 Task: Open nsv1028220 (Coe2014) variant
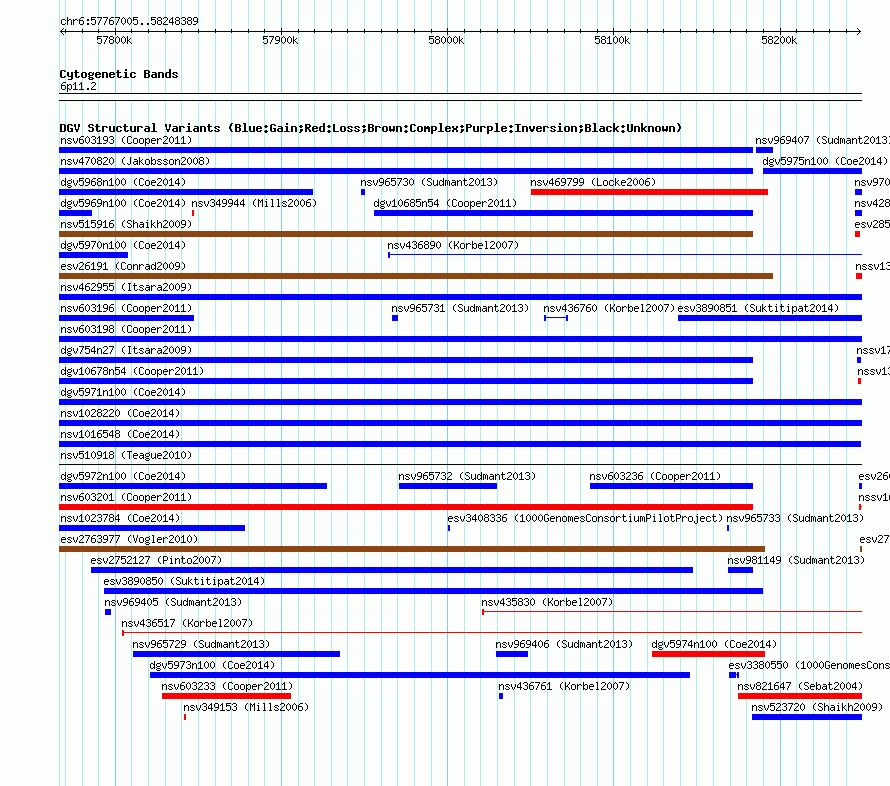[x=460, y=423]
